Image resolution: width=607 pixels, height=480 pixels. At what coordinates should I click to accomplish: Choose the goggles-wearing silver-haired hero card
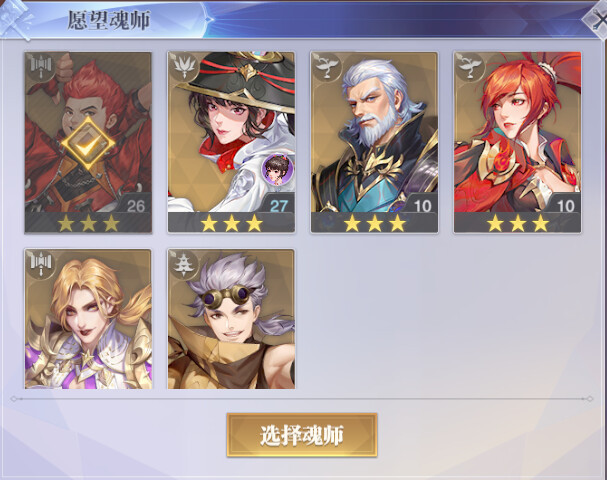point(231,319)
